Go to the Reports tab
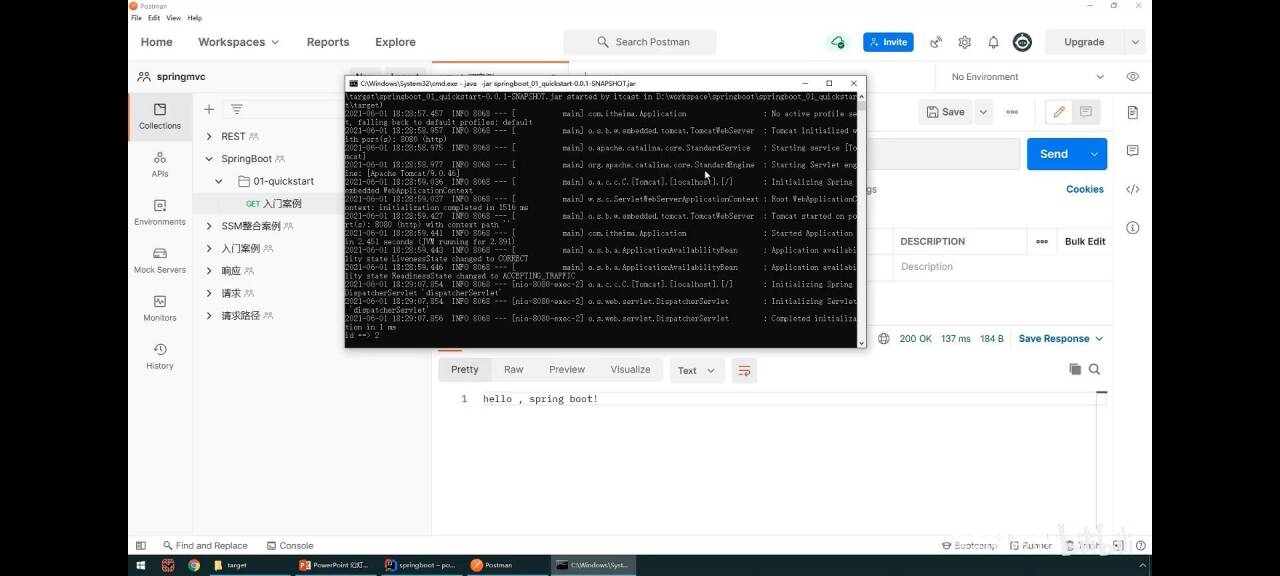Image resolution: width=1280 pixels, height=576 pixels. (328, 42)
